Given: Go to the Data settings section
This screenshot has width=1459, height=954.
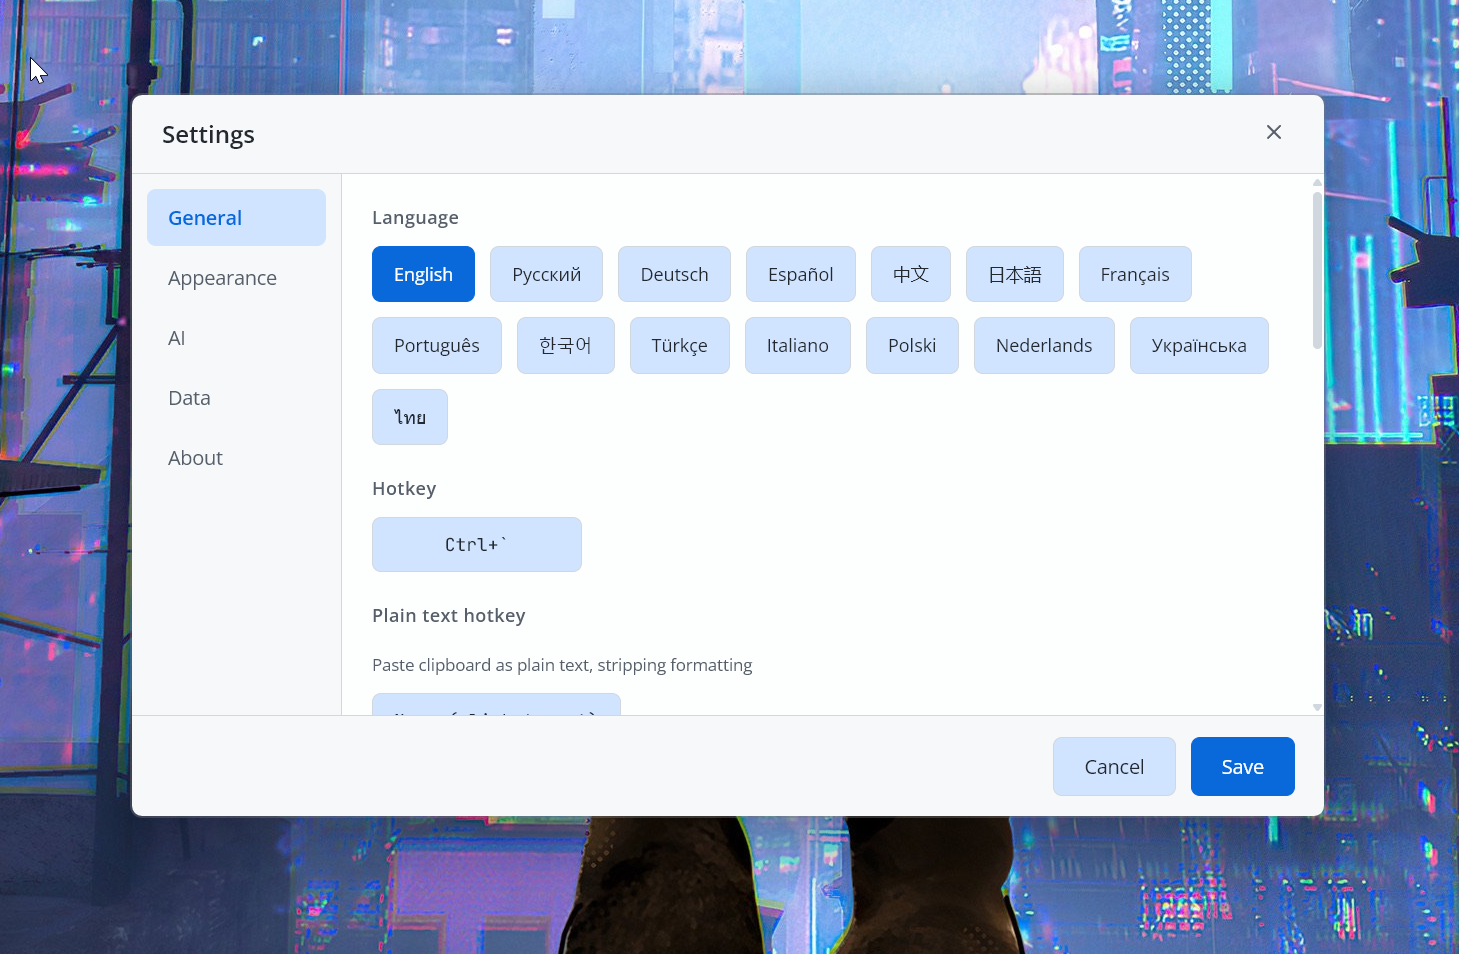Looking at the screenshot, I should point(236,398).
